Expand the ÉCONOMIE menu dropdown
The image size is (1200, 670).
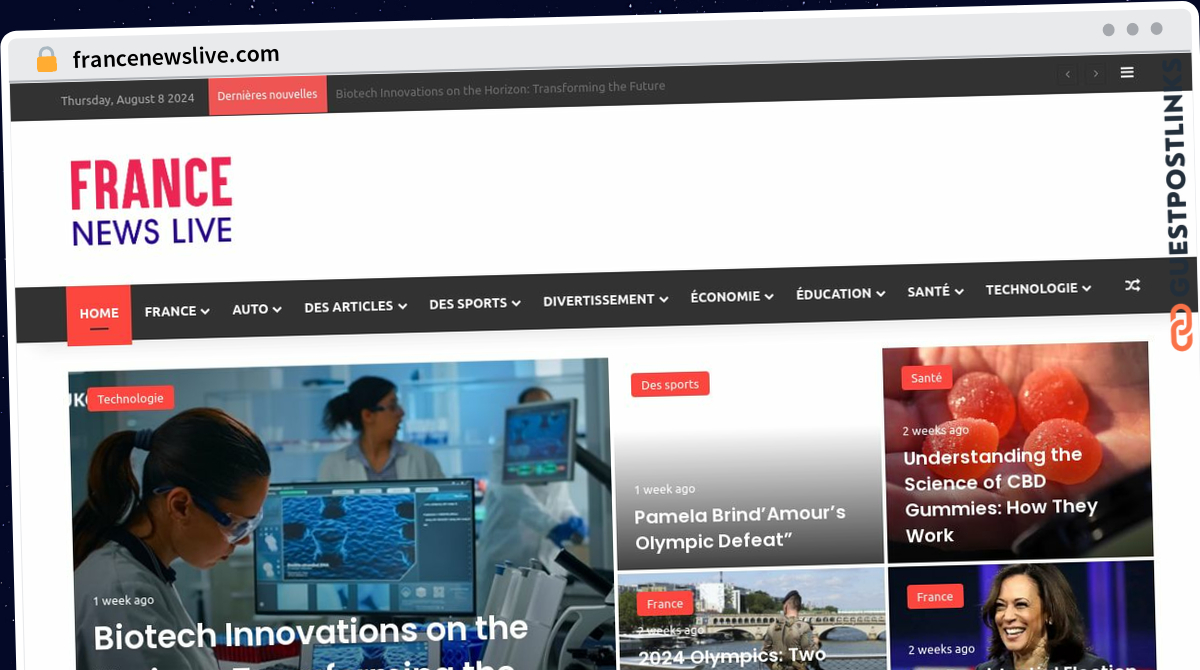coord(732,296)
